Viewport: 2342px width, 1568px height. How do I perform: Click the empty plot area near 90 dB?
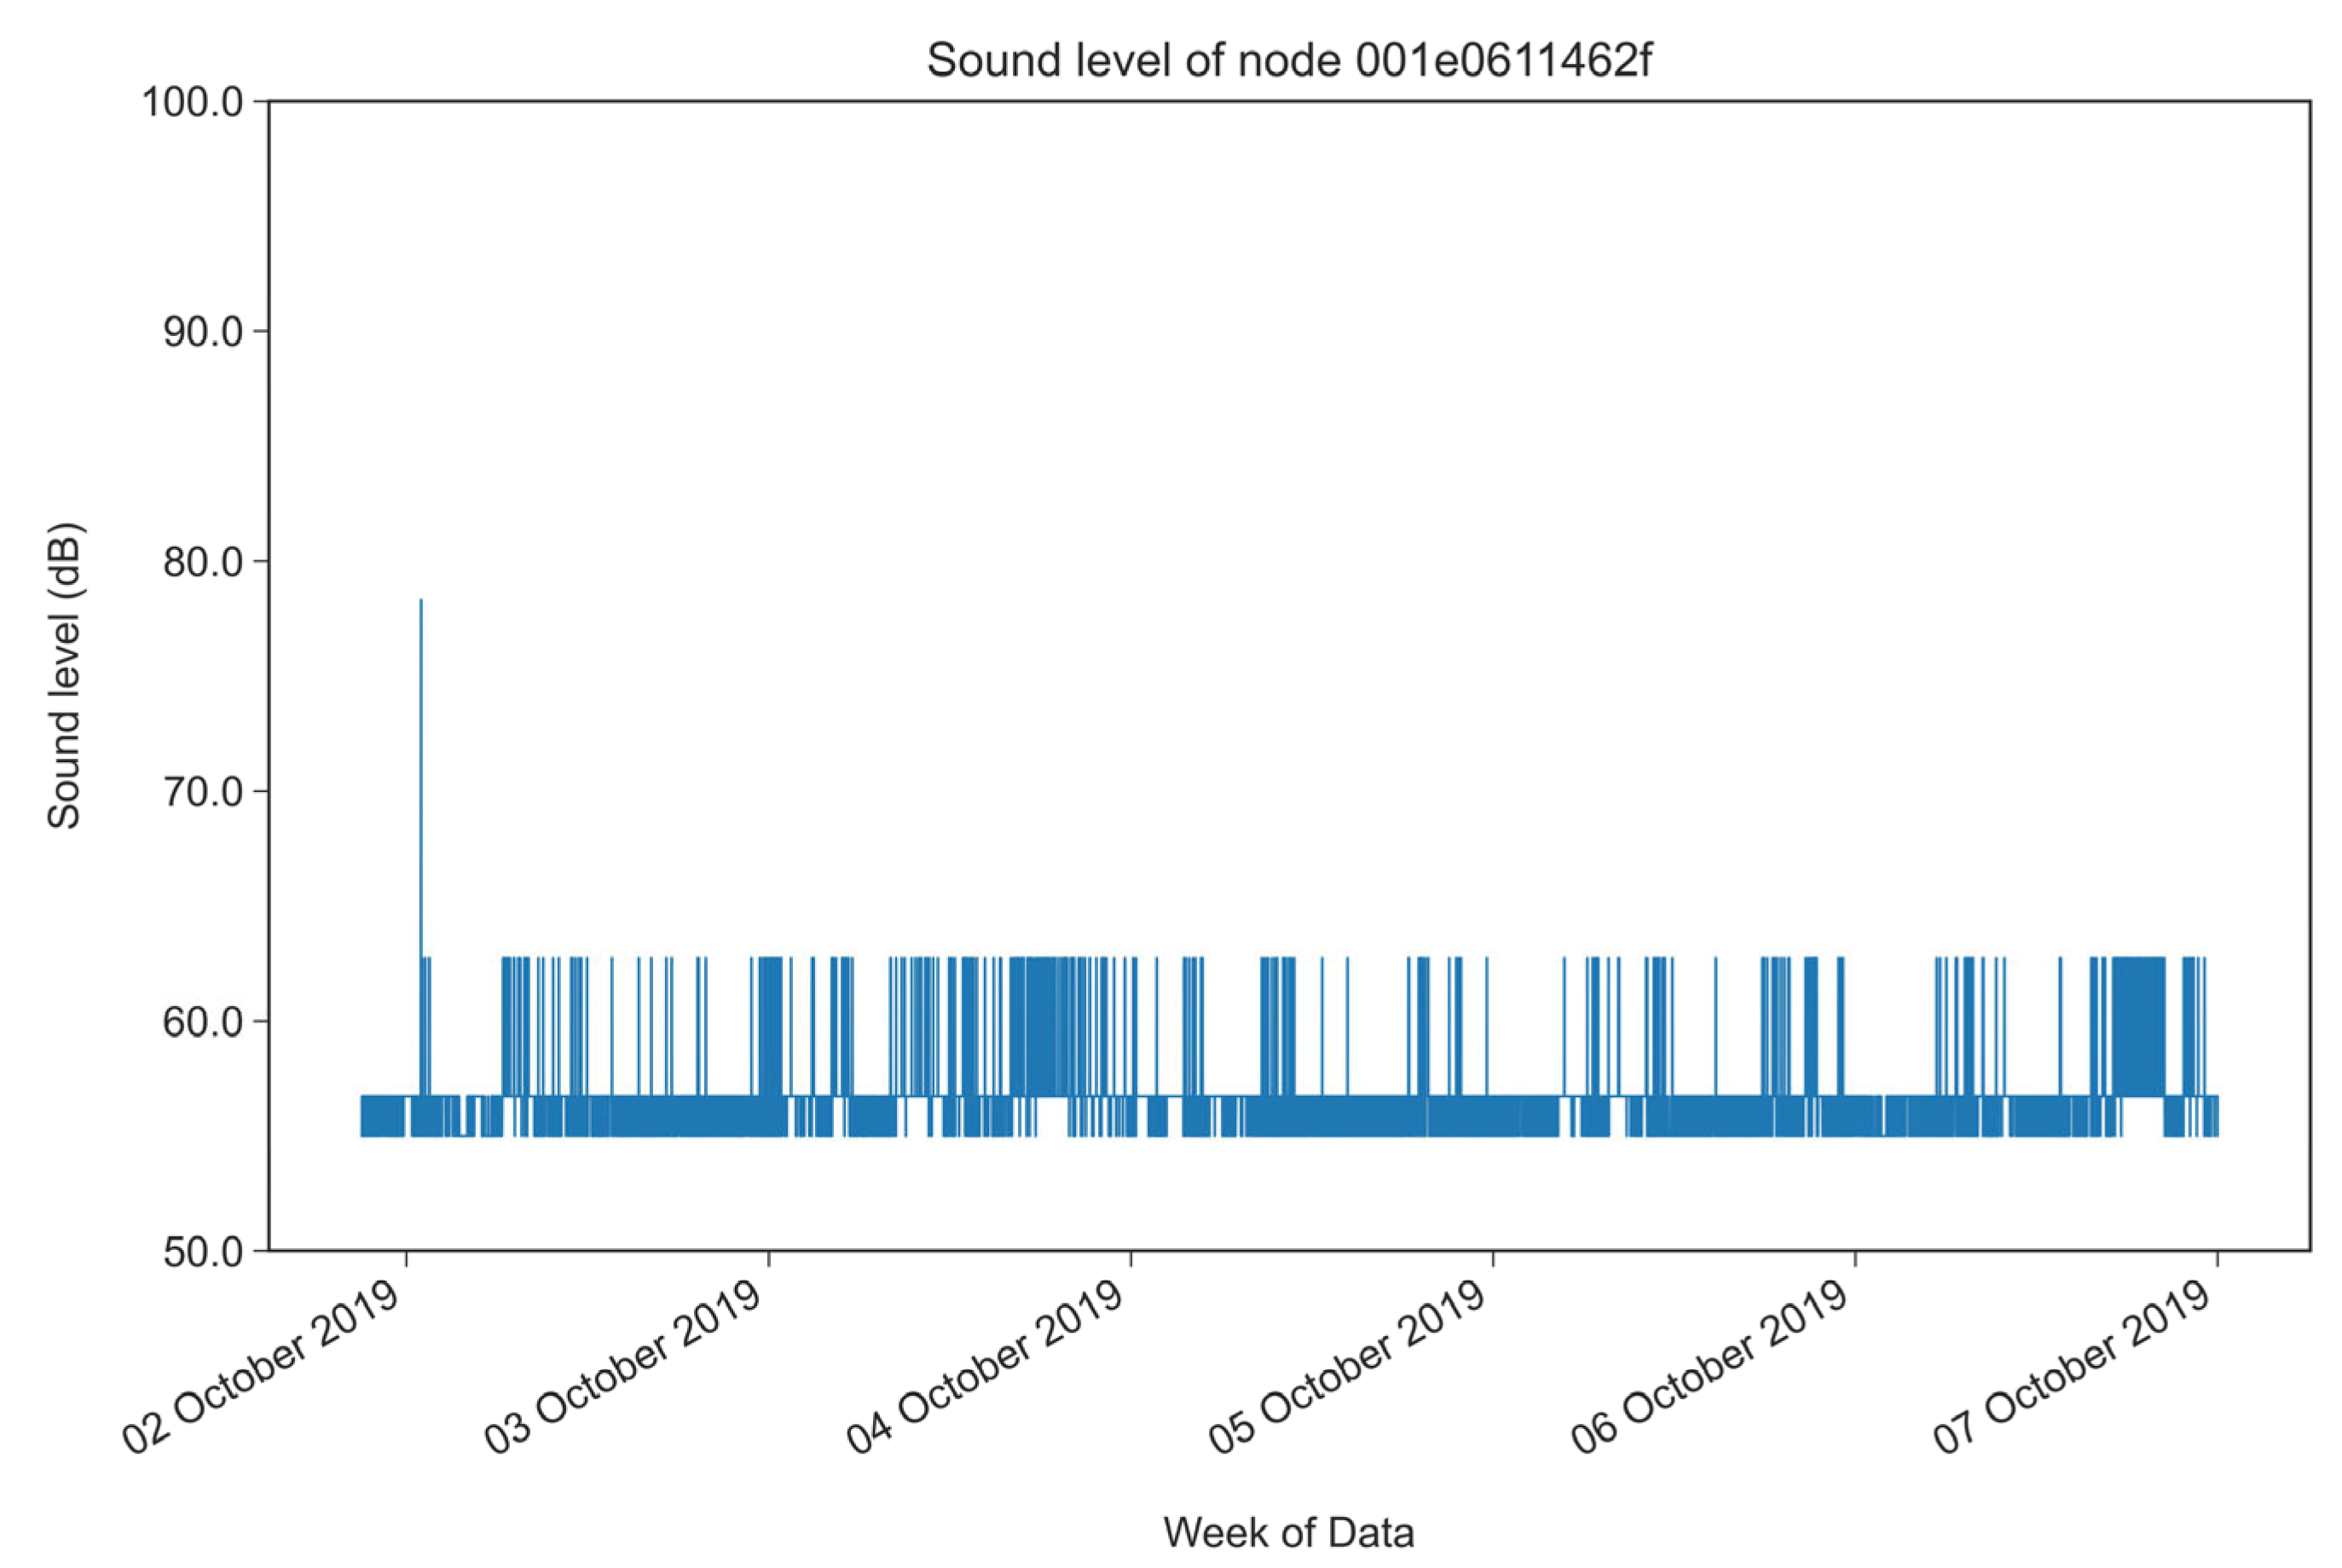point(1288,332)
